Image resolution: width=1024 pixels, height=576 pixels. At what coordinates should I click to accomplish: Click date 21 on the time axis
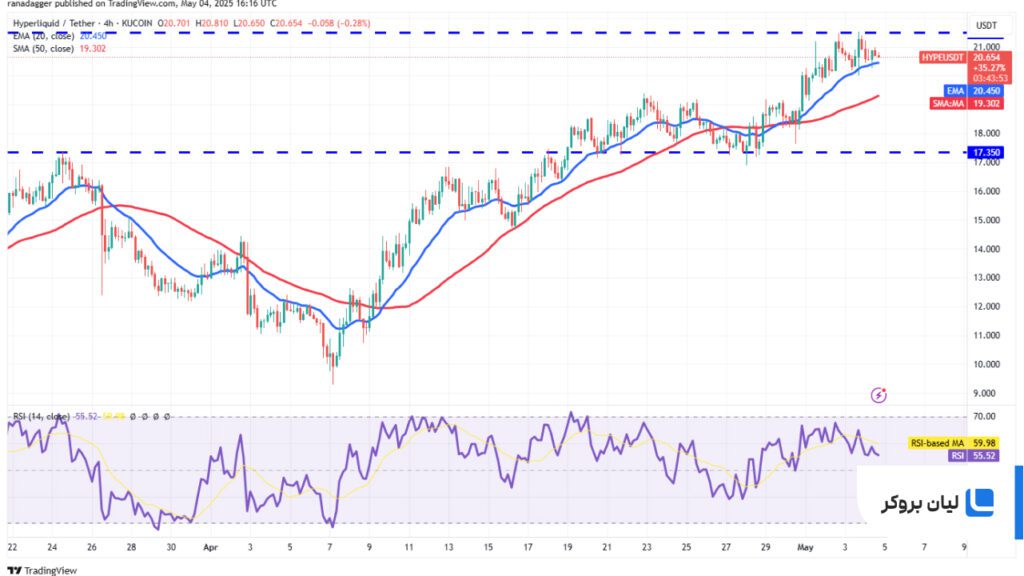click(607, 547)
